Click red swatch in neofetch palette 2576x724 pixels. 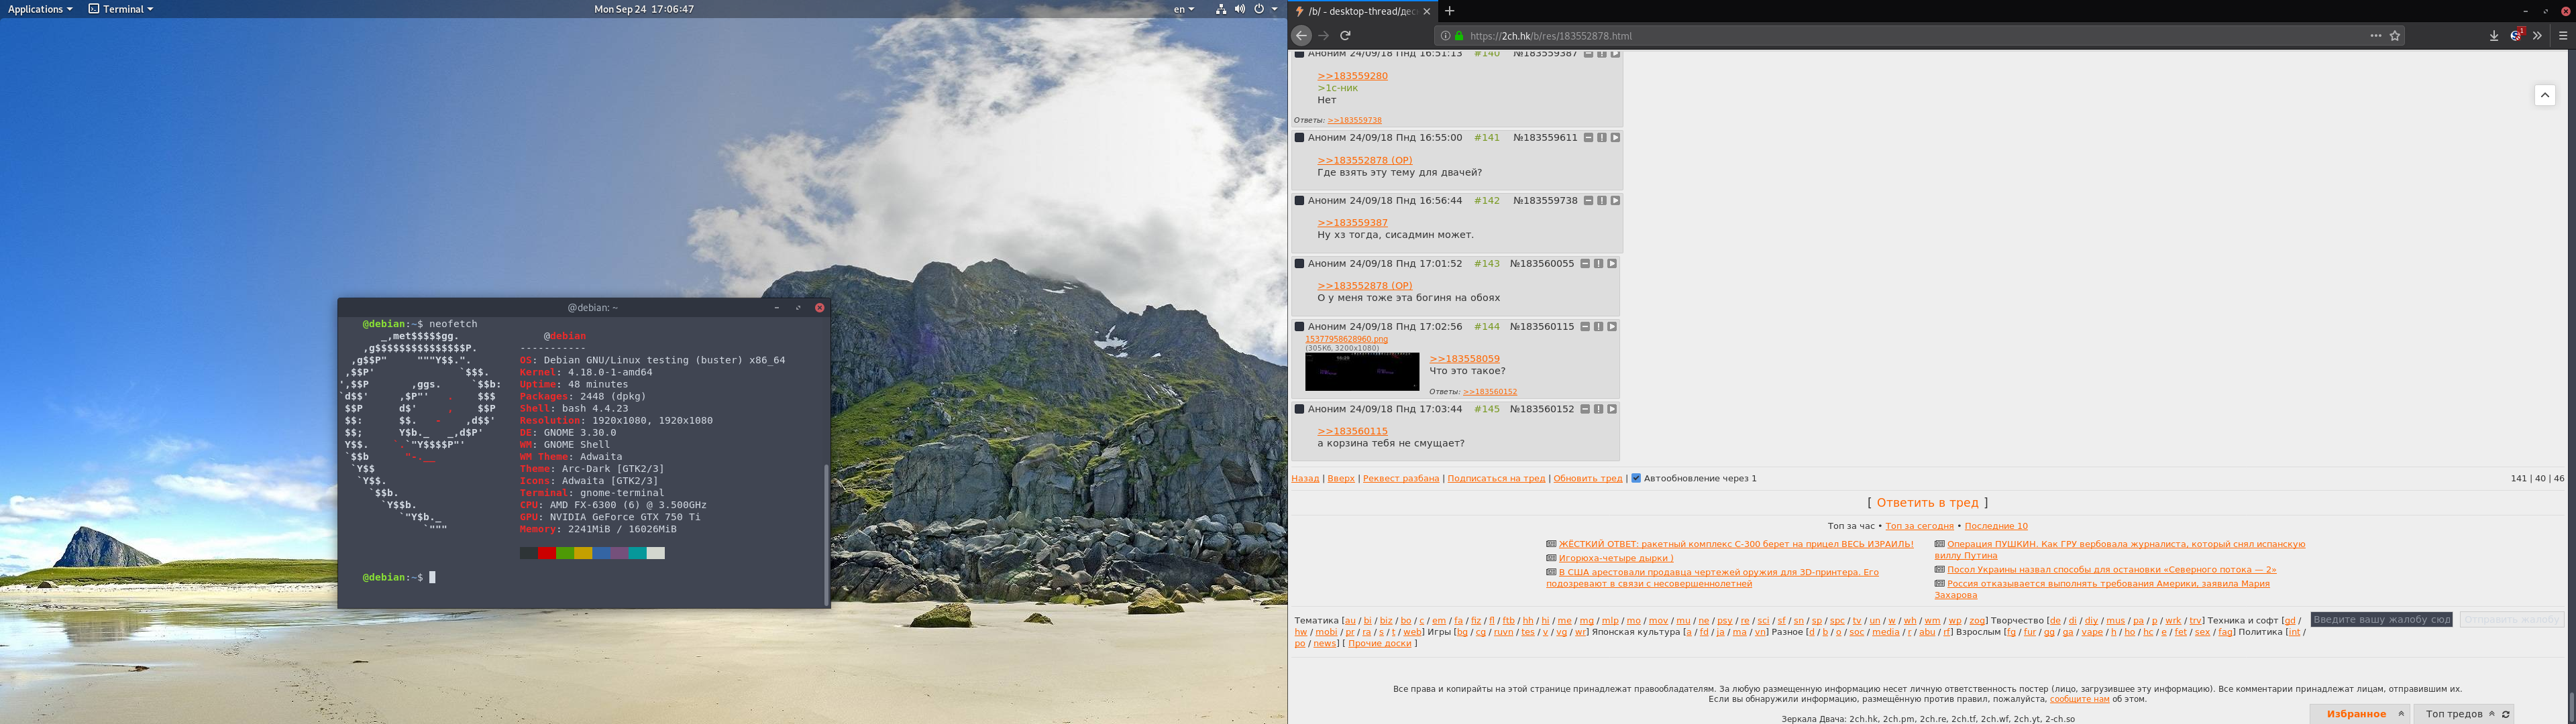coord(546,553)
